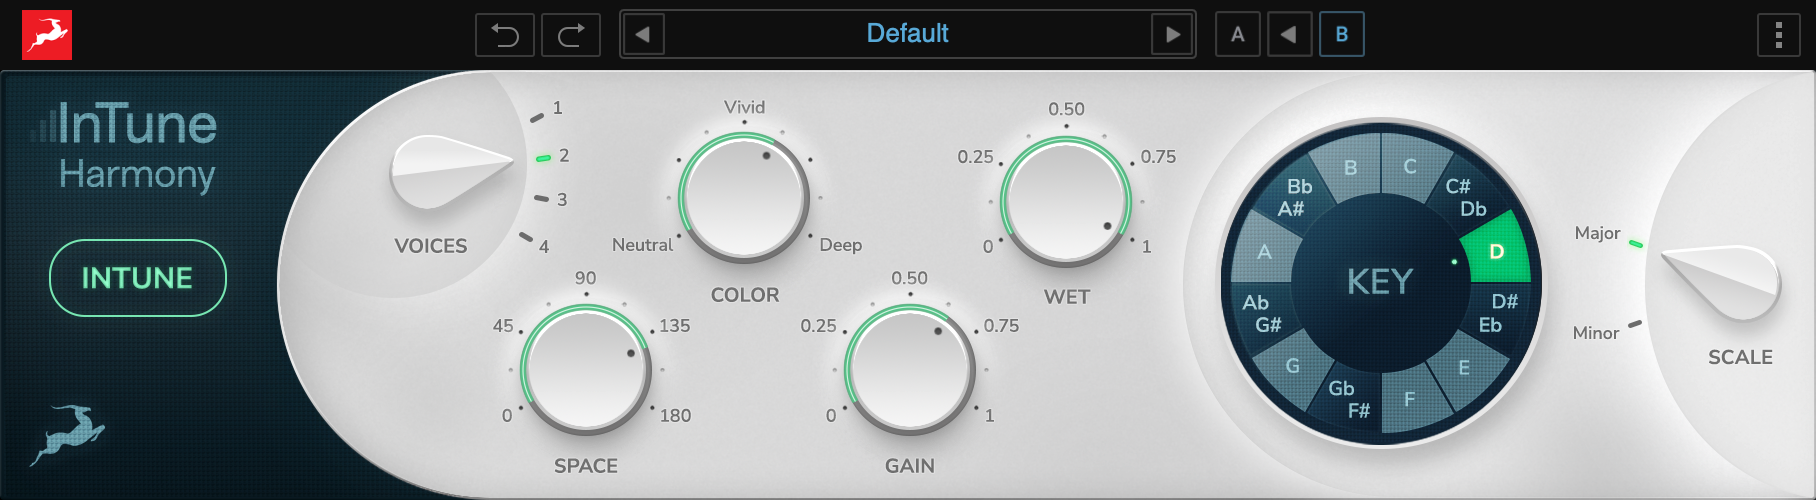Pick key C on the key wheel
This screenshot has height=500, width=1816.
(x=1410, y=167)
